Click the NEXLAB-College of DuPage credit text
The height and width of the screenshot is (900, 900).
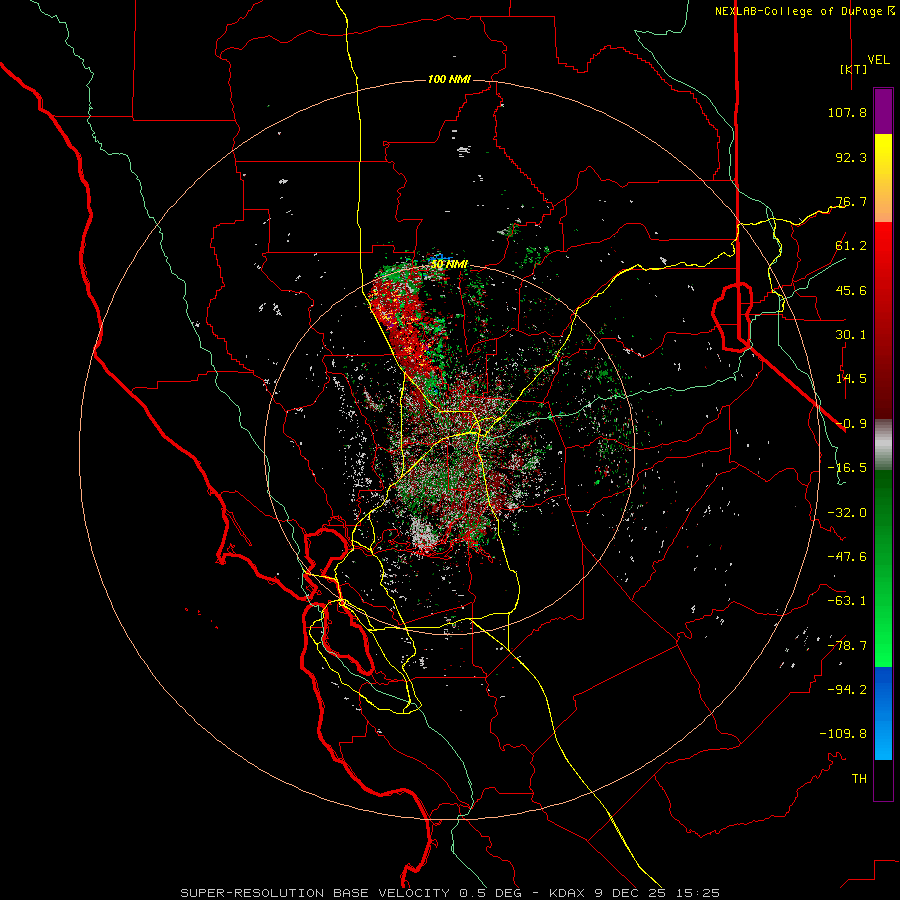click(x=800, y=11)
